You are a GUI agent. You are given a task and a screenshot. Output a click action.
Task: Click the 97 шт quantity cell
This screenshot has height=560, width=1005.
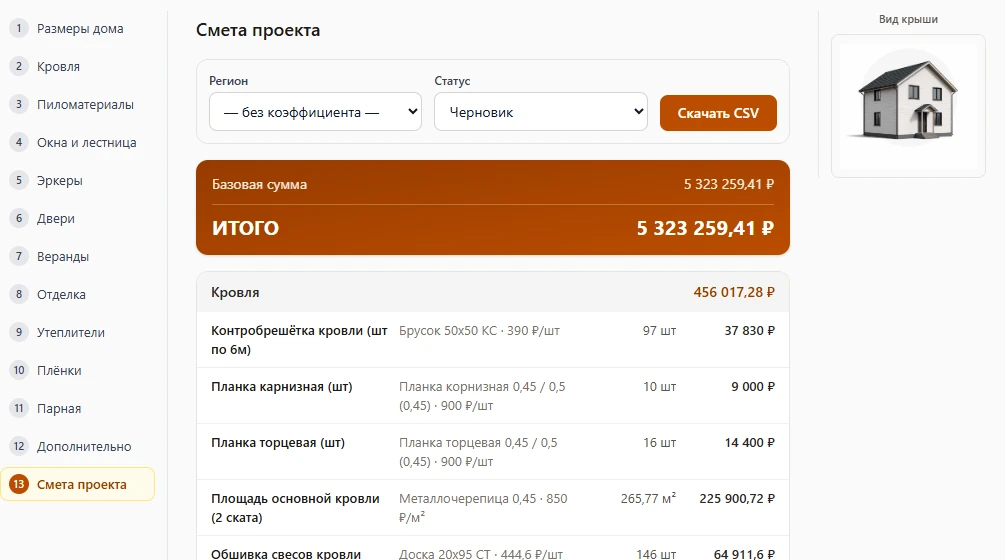tap(660, 331)
